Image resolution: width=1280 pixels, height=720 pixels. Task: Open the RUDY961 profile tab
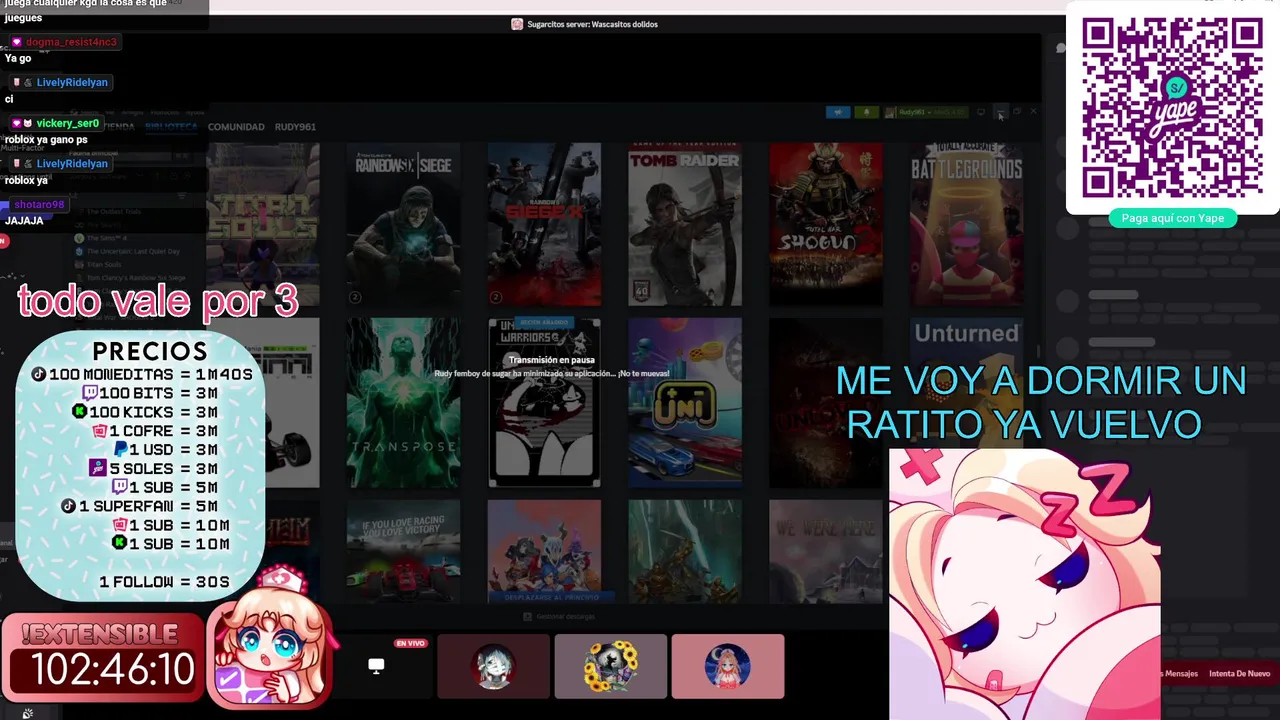(x=296, y=127)
